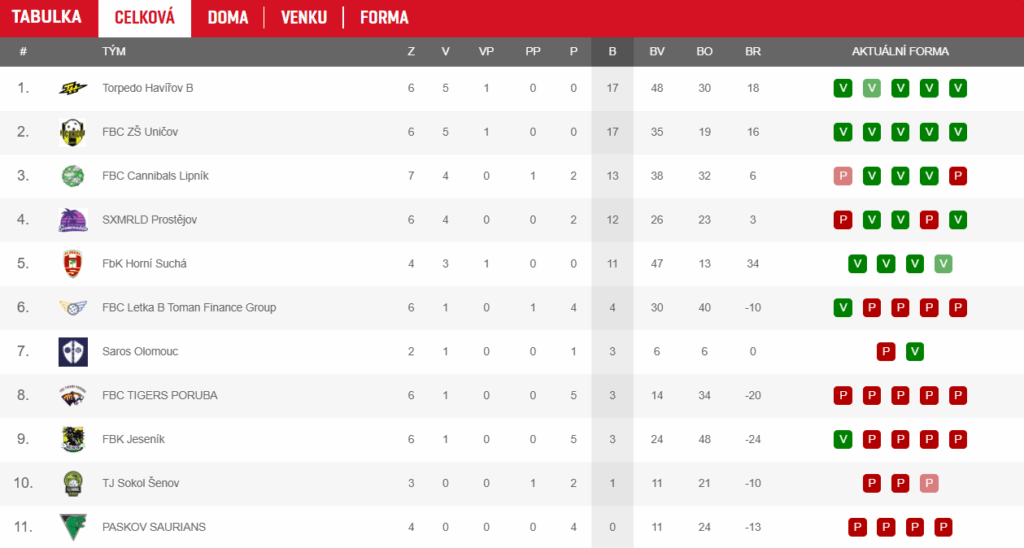Click the FBK Jeseník team logo
The height and width of the screenshot is (548, 1024).
point(73,439)
